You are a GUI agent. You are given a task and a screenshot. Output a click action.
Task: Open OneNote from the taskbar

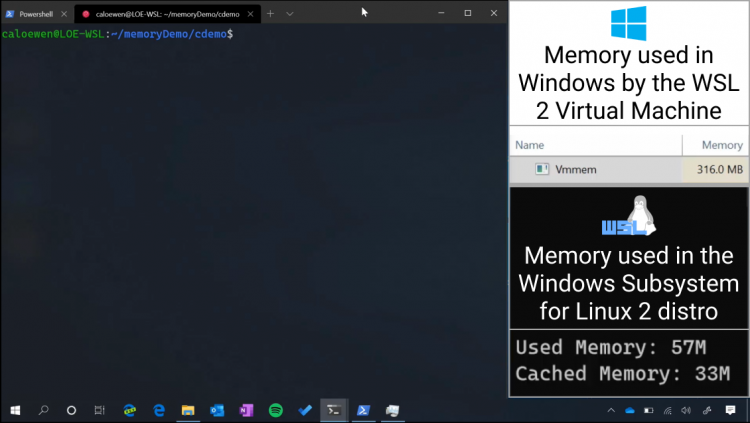click(x=247, y=410)
